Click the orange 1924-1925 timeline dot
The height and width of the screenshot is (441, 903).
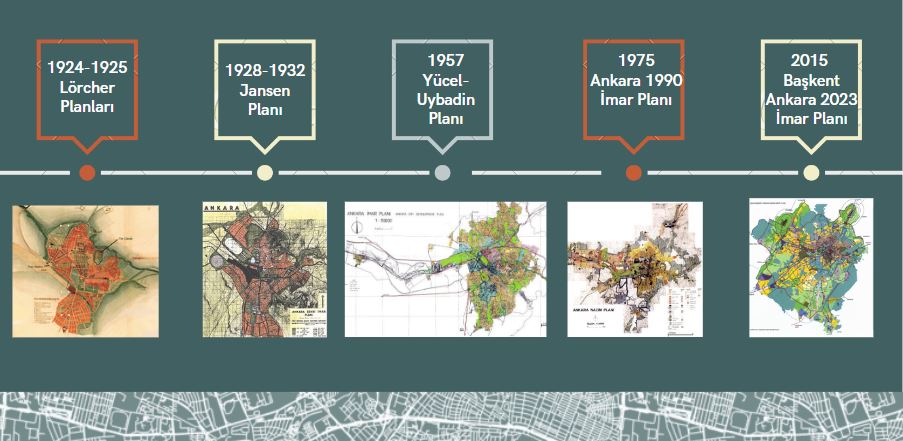[x=87, y=172]
